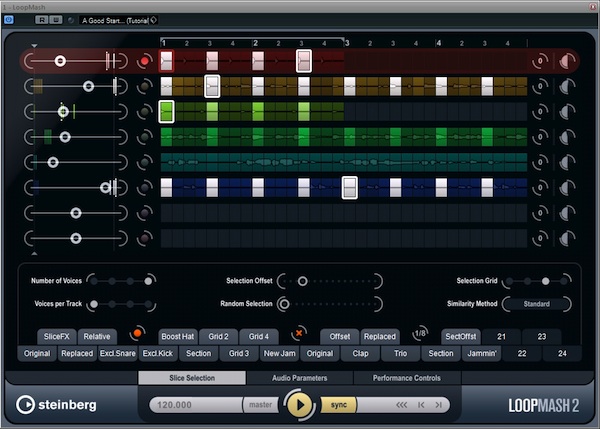Adjust red track volume knob
The height and width of the screenshot is (429, 600).
[567, 61]
